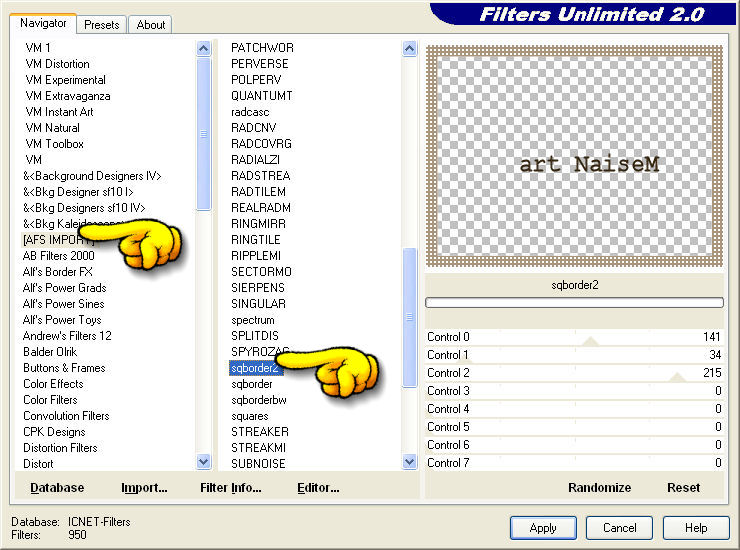Click the Control 3 slider
740x550 pixels.
(x=574, y=391)
